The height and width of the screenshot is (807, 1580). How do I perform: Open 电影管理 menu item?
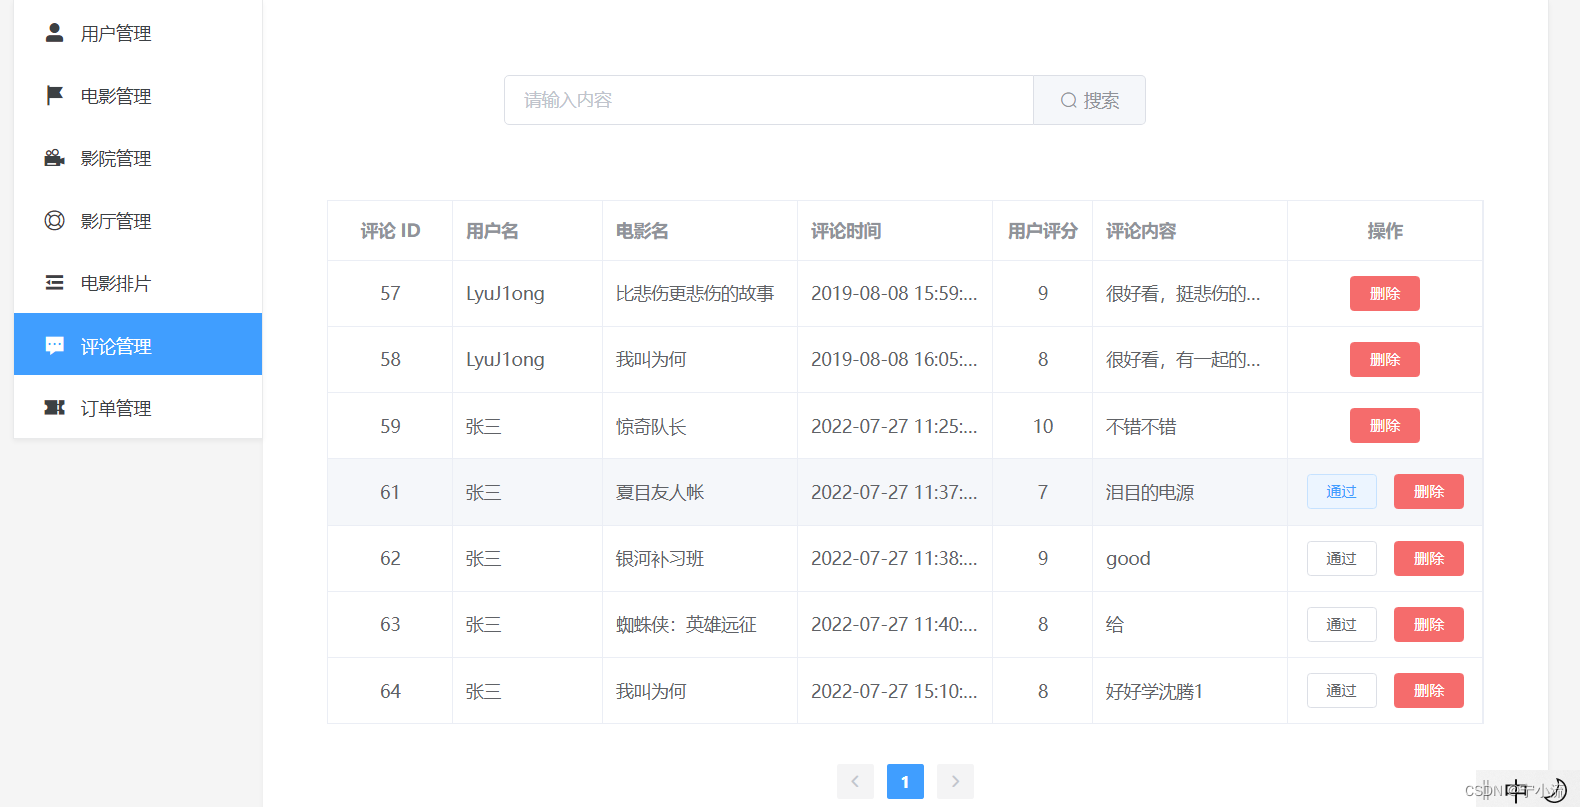tap(138, 96)
